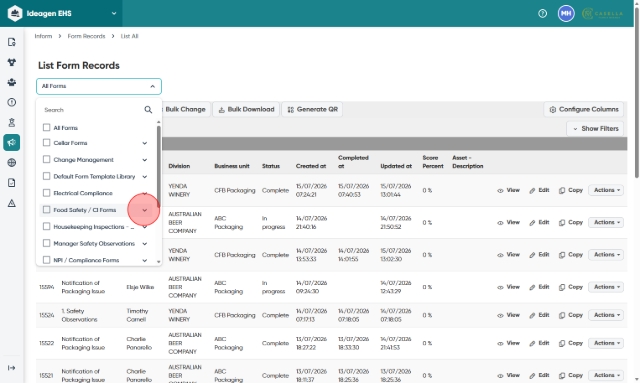Sort by the Score Percent column header
640x383 pixels.
coord(433,162)
